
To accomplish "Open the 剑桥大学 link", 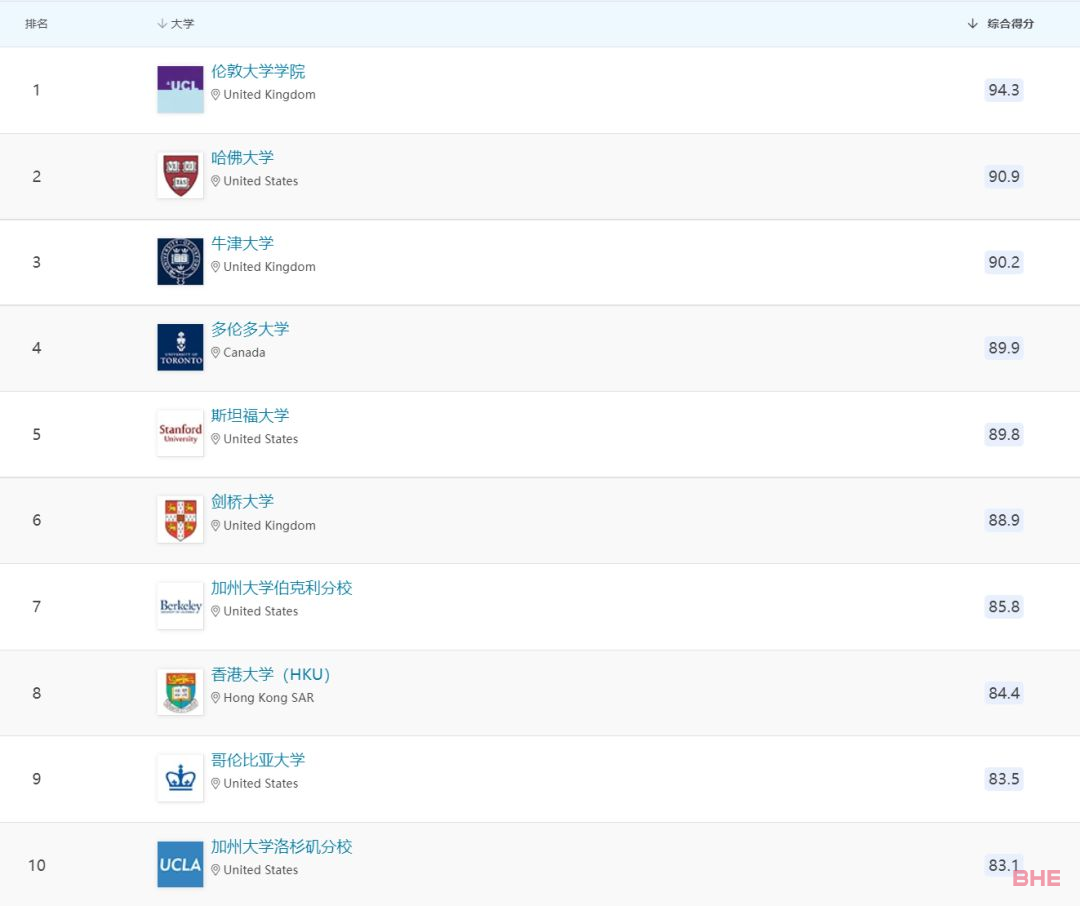I will coord(242,502).
